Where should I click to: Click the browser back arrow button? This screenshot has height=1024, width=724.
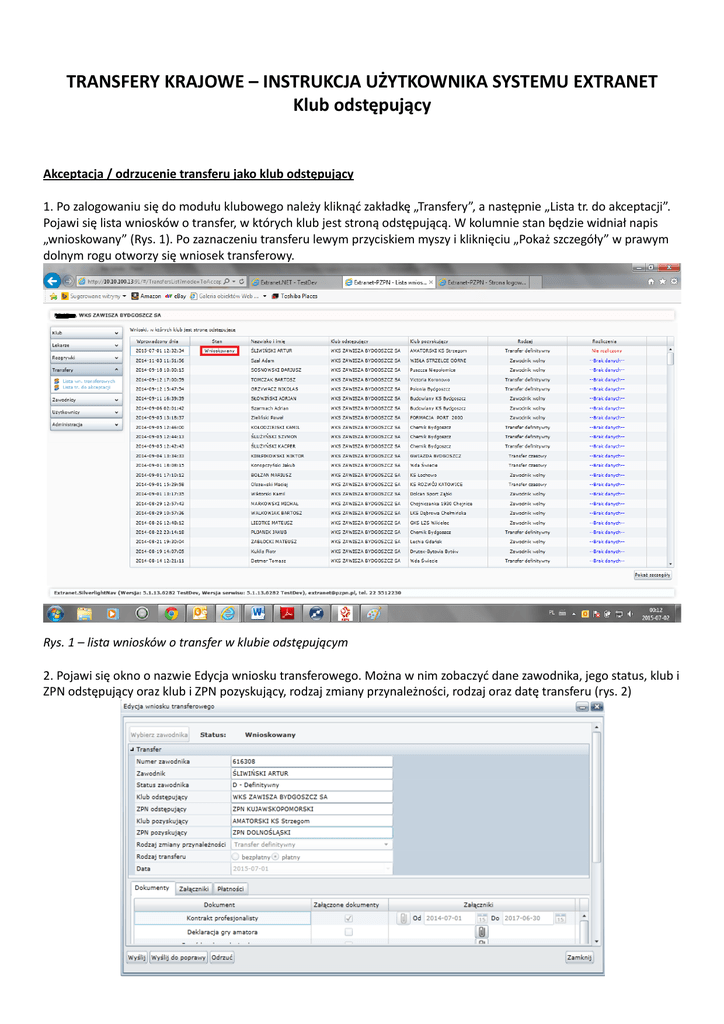(52, 281)
